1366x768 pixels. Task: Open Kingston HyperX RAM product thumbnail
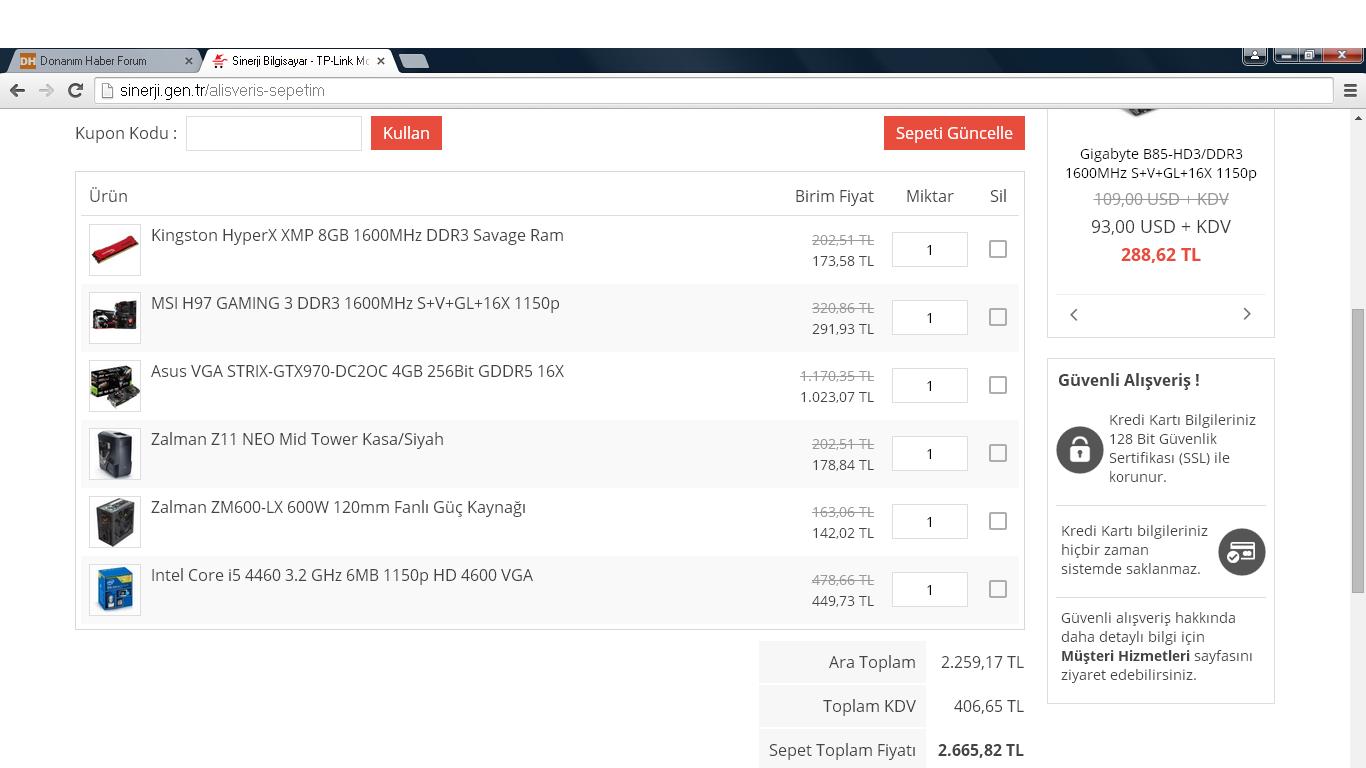click(115, 250)
